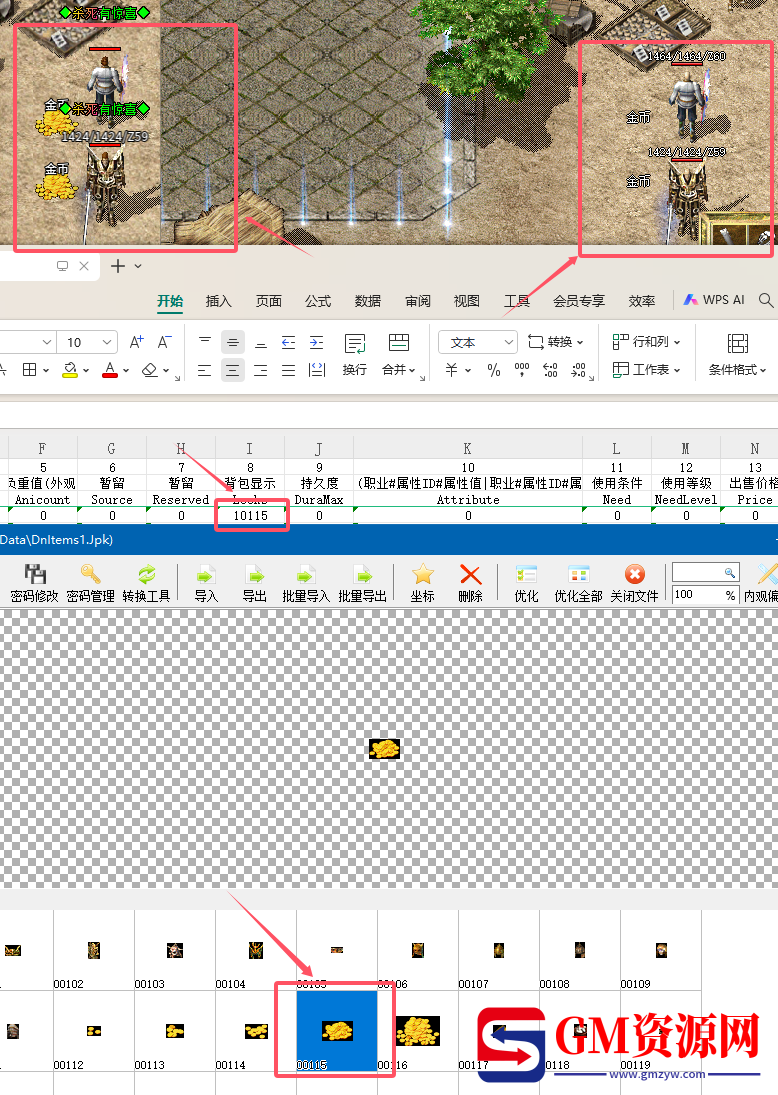
Task: Apply justify alignment in WPS ribbon
Action: click(x=288, y=370)
